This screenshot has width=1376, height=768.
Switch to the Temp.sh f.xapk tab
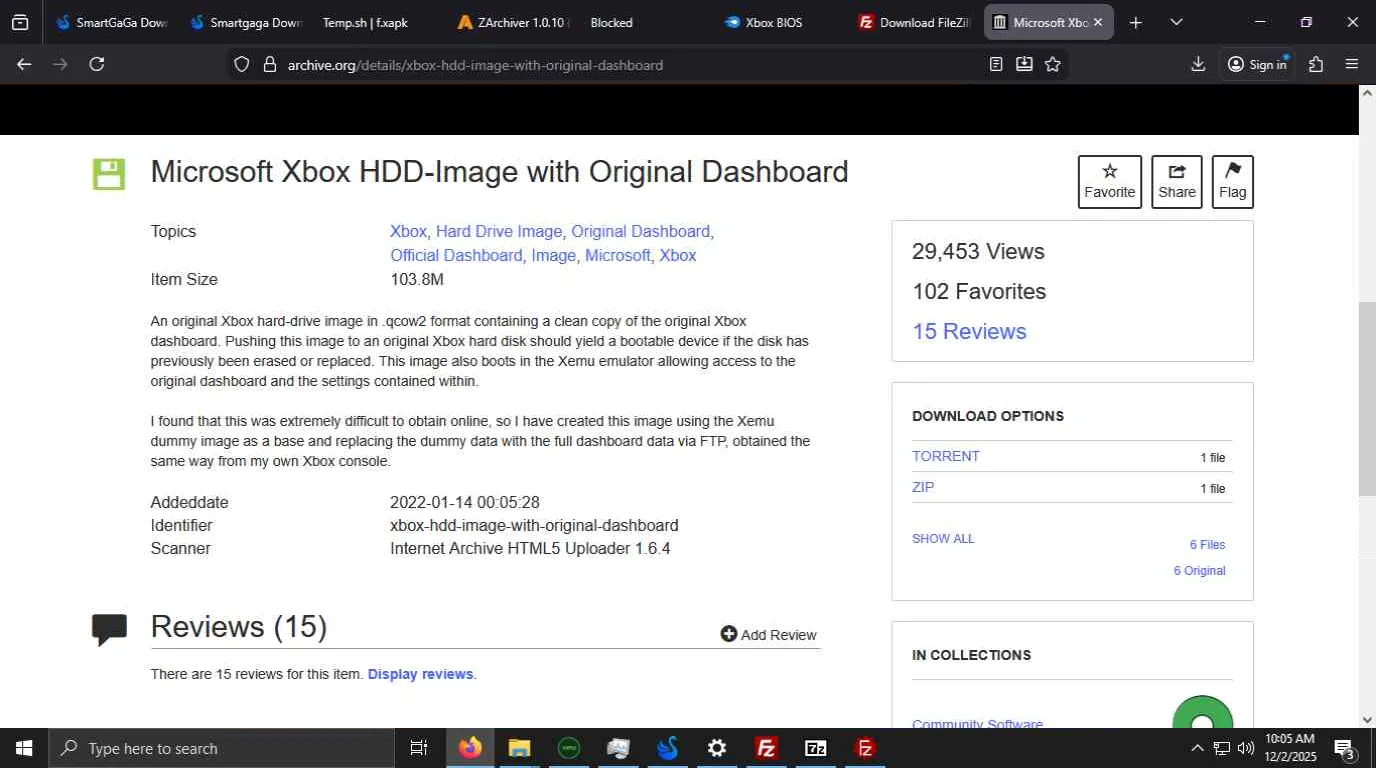365,22
